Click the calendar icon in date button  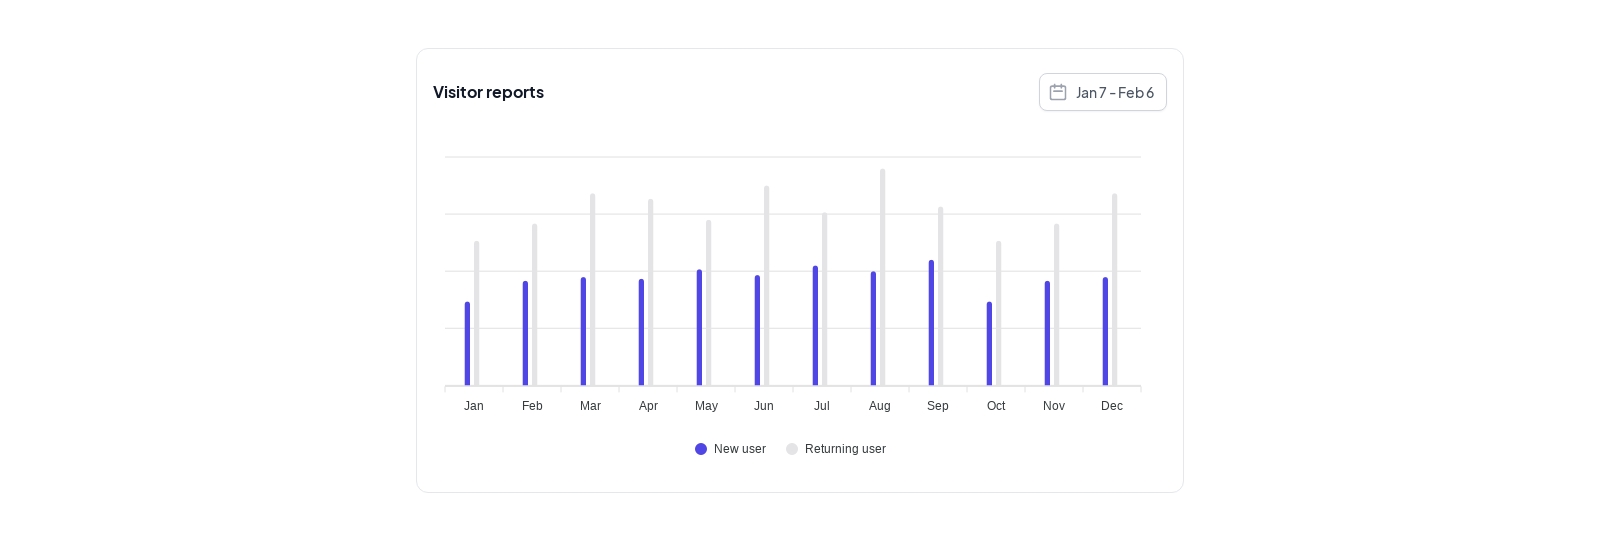(1058, 92)
